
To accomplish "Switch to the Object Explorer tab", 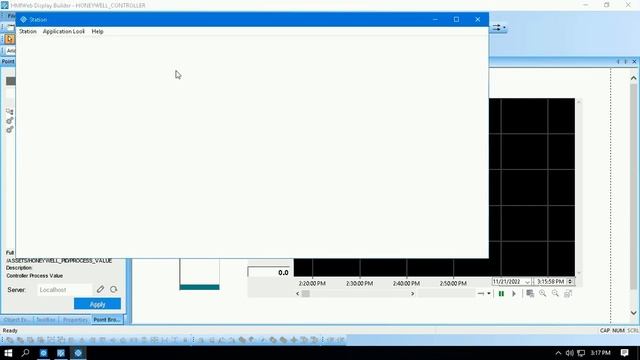I will click(17, 320).
